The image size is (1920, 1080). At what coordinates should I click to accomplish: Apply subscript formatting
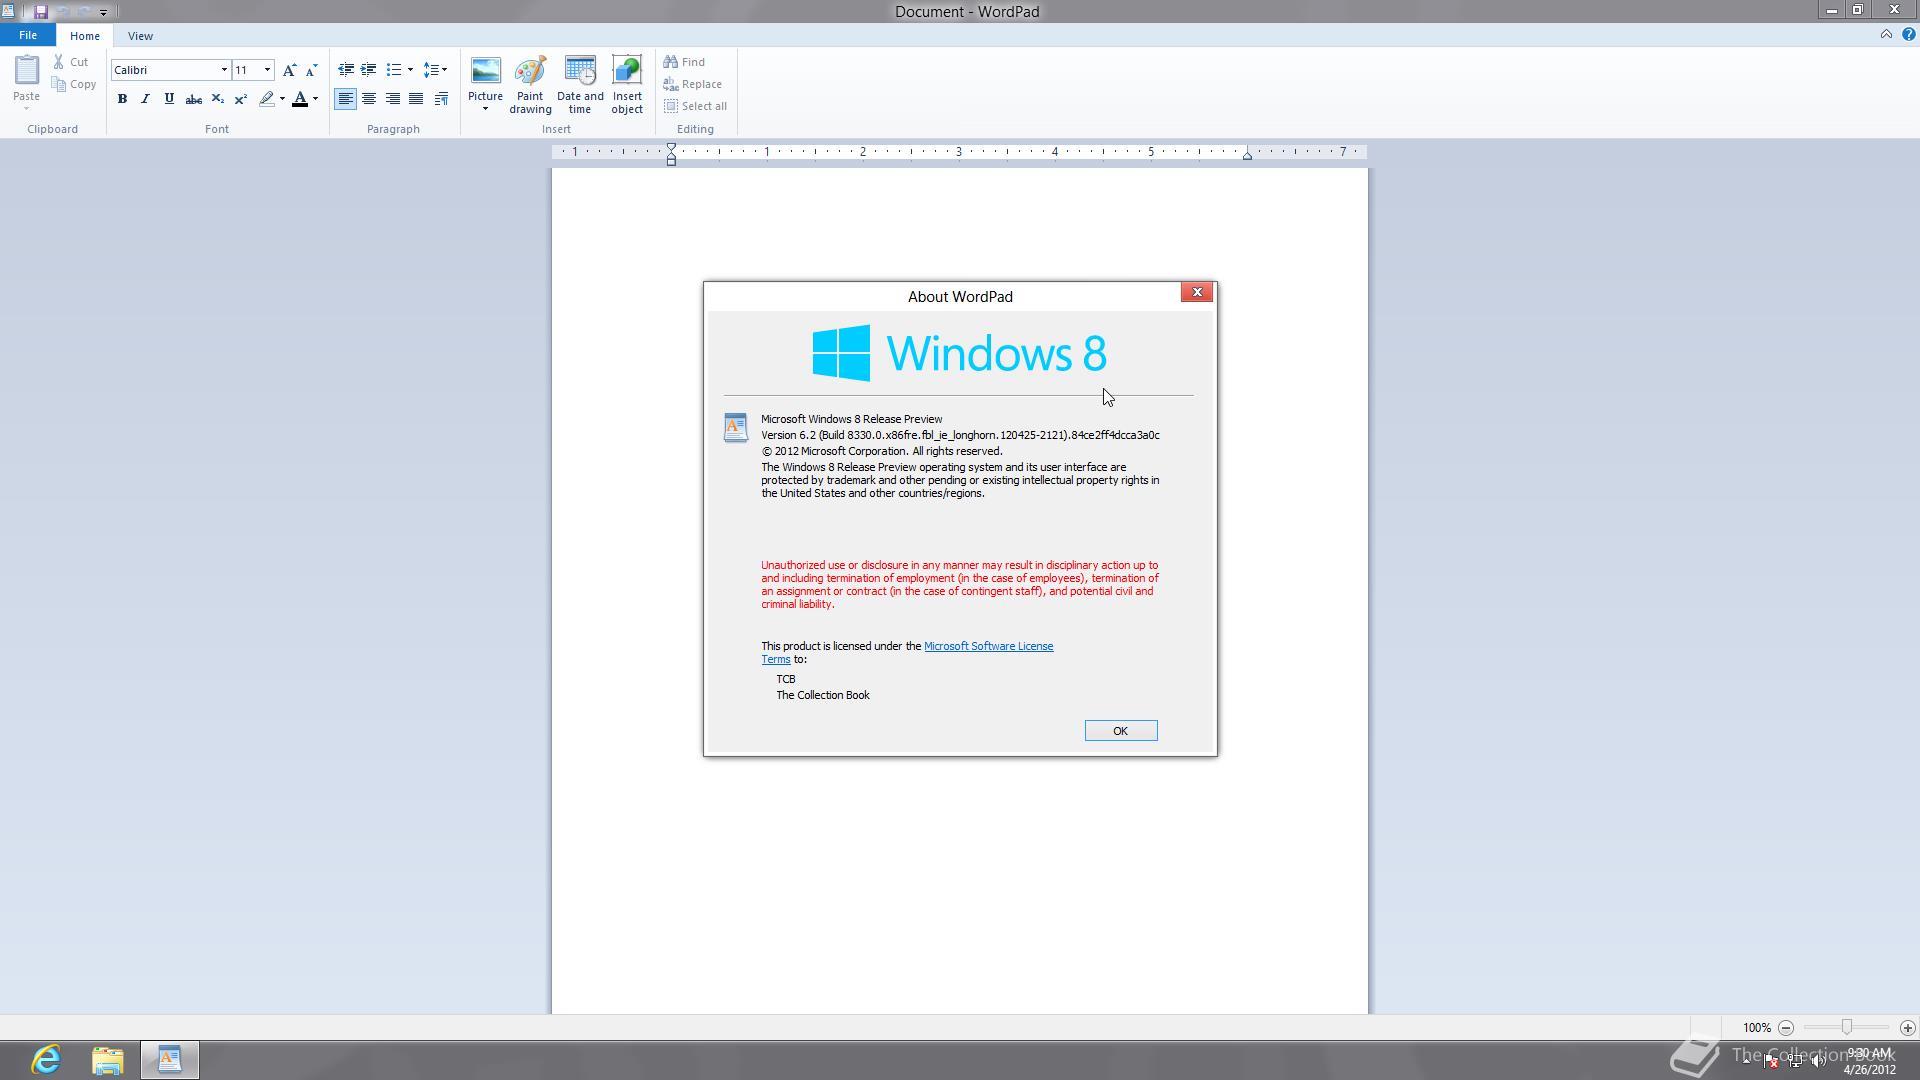(217, 99)
